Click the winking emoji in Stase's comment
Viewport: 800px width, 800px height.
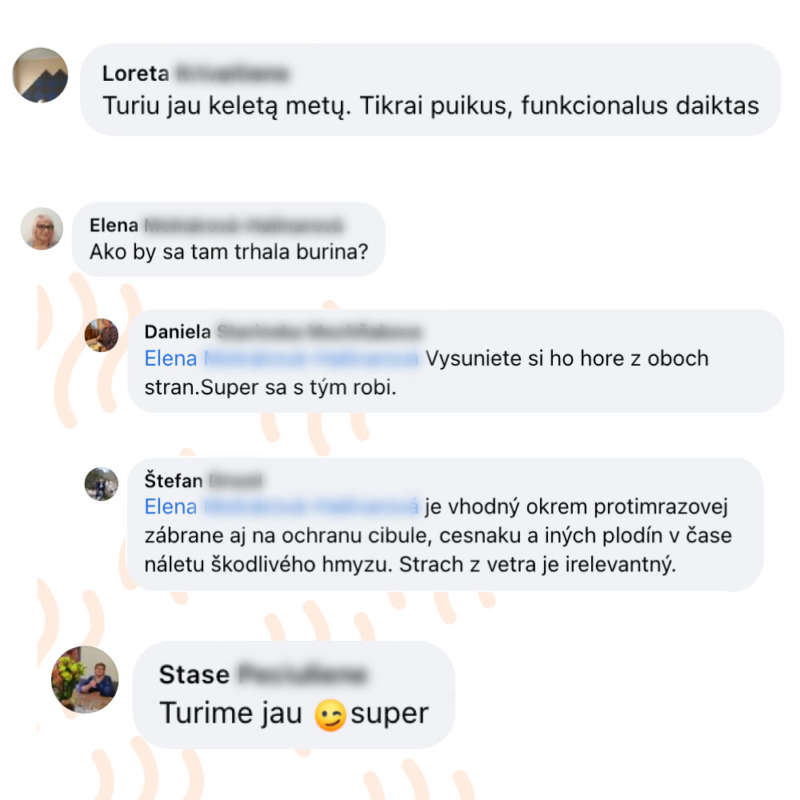point(330,715)
